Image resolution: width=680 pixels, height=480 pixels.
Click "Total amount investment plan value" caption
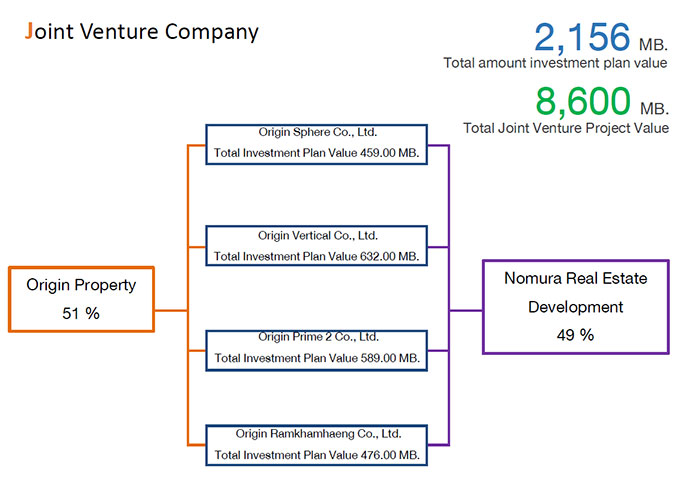point(556,63)
